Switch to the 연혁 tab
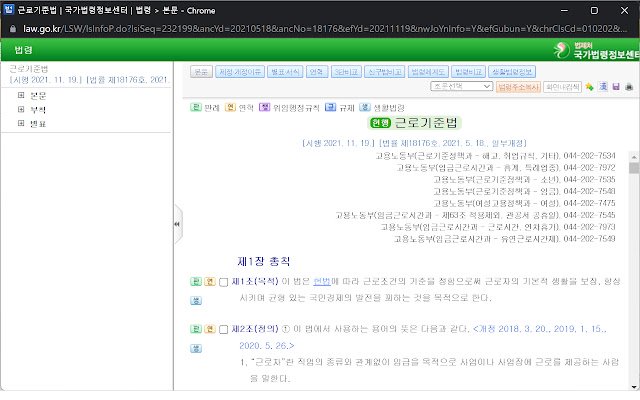 317,72
